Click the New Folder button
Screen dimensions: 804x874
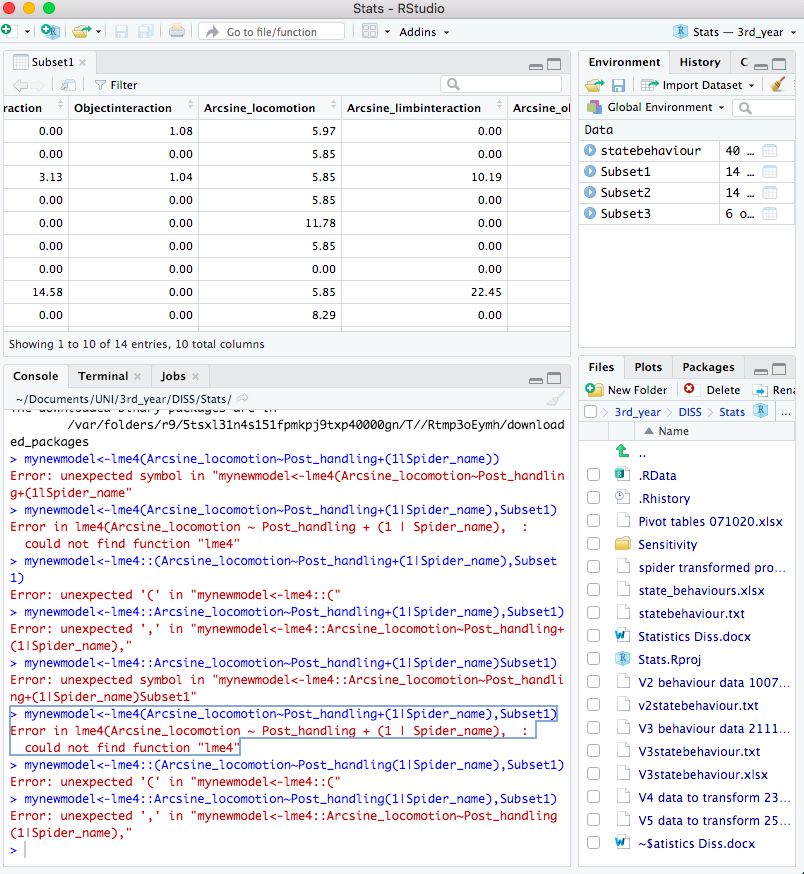click(627, 390)
